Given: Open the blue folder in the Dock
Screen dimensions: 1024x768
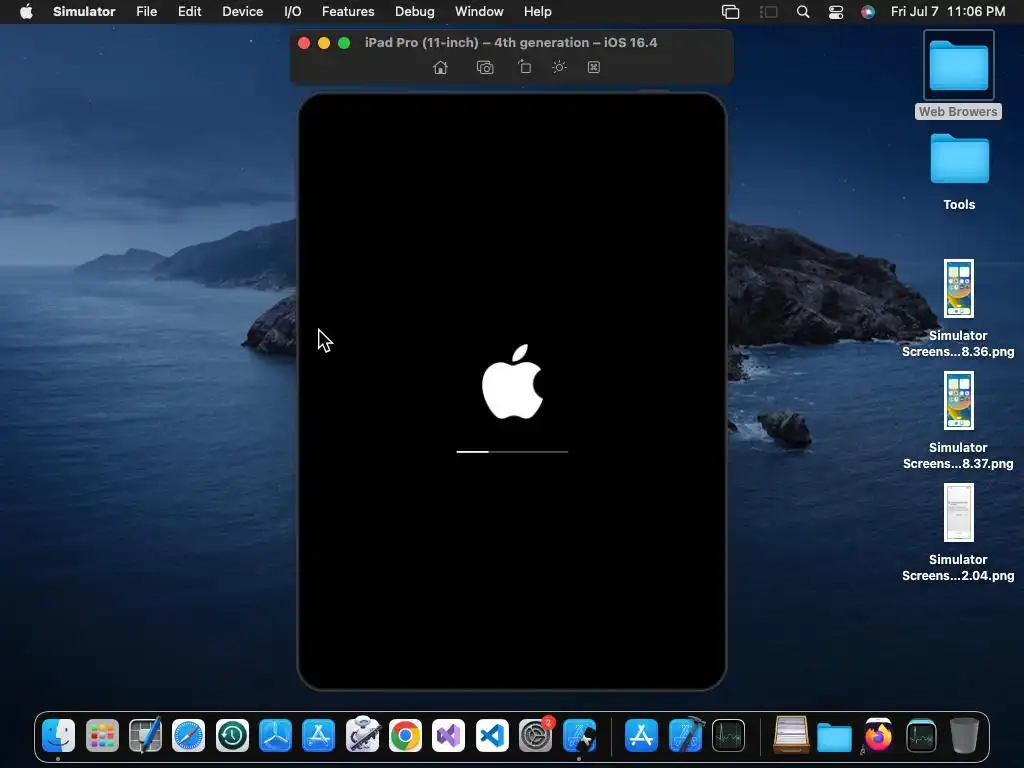Looking at the screenshot, I should pyautogui.click(x=834, y=737).
